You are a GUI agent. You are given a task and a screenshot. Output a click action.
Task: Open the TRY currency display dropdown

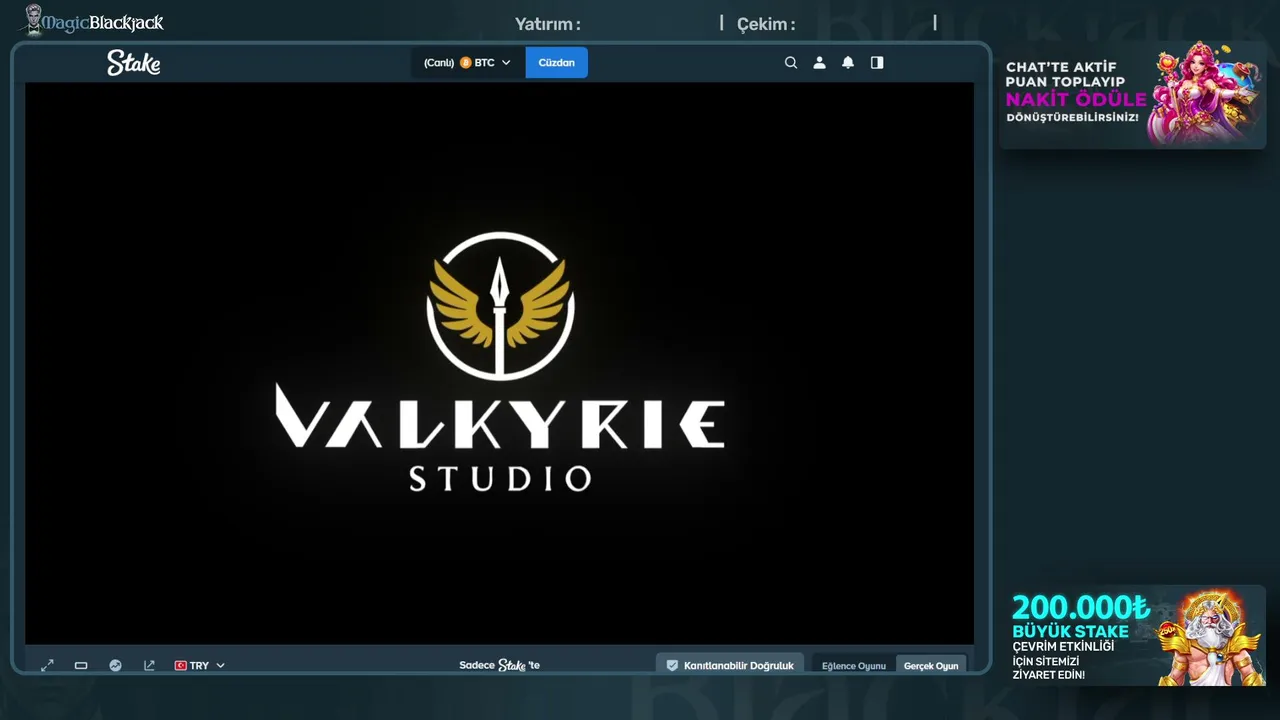coord(200,665)
